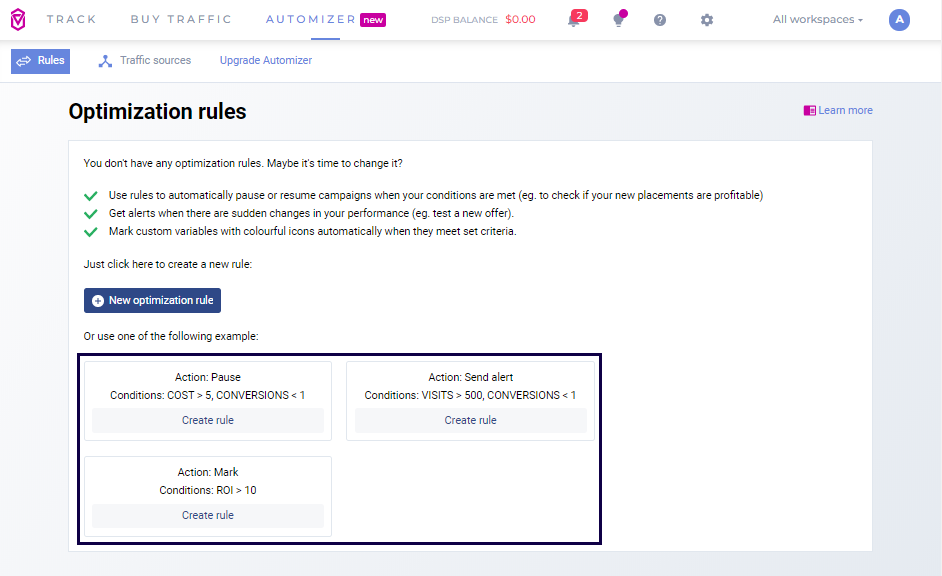Click the DSP balance $0.00 amount

(520, 20)
